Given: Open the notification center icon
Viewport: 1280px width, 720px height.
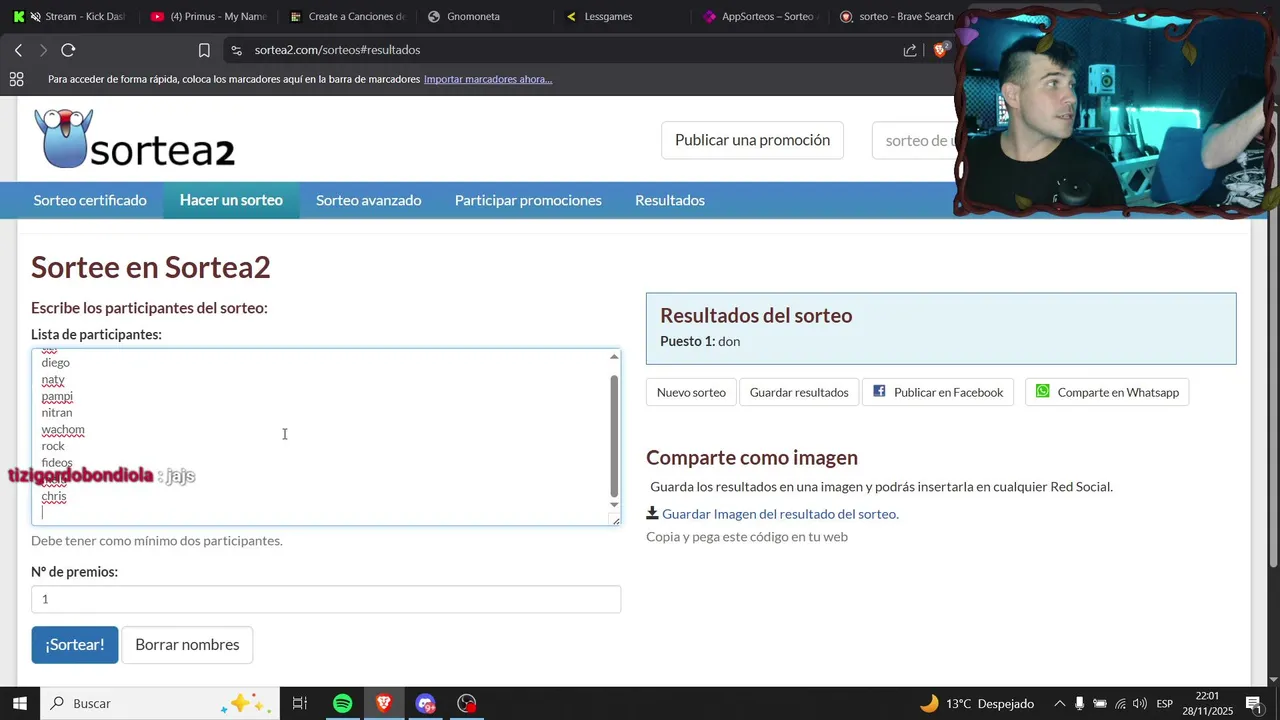Looking at the screenshot, I should tap(1253, 703).
